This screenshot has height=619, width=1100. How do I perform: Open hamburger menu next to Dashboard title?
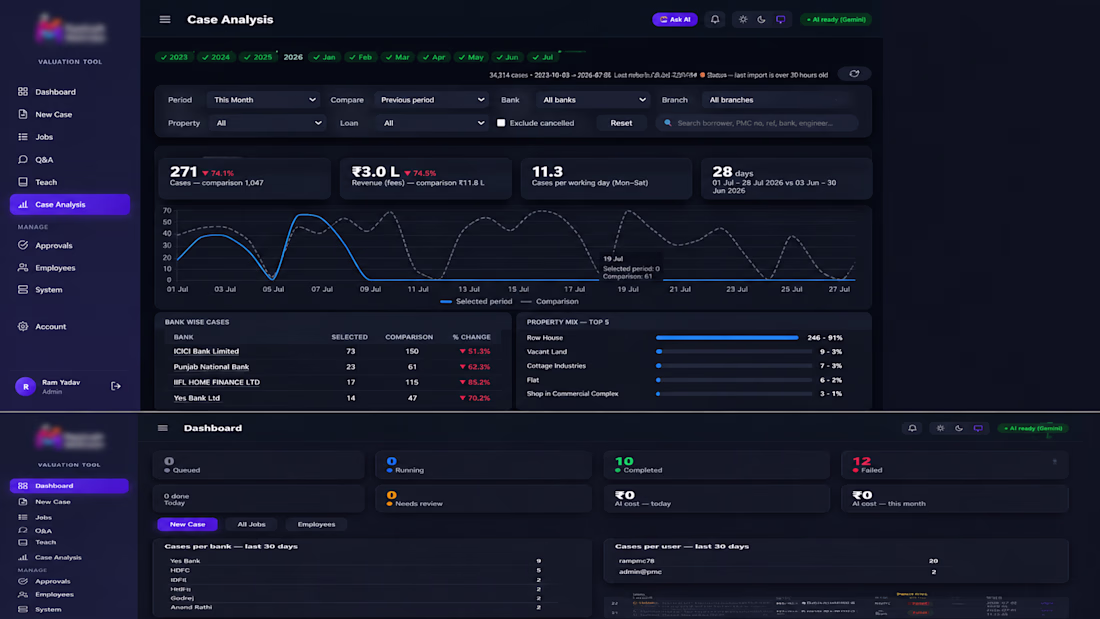tap(163, 428)
